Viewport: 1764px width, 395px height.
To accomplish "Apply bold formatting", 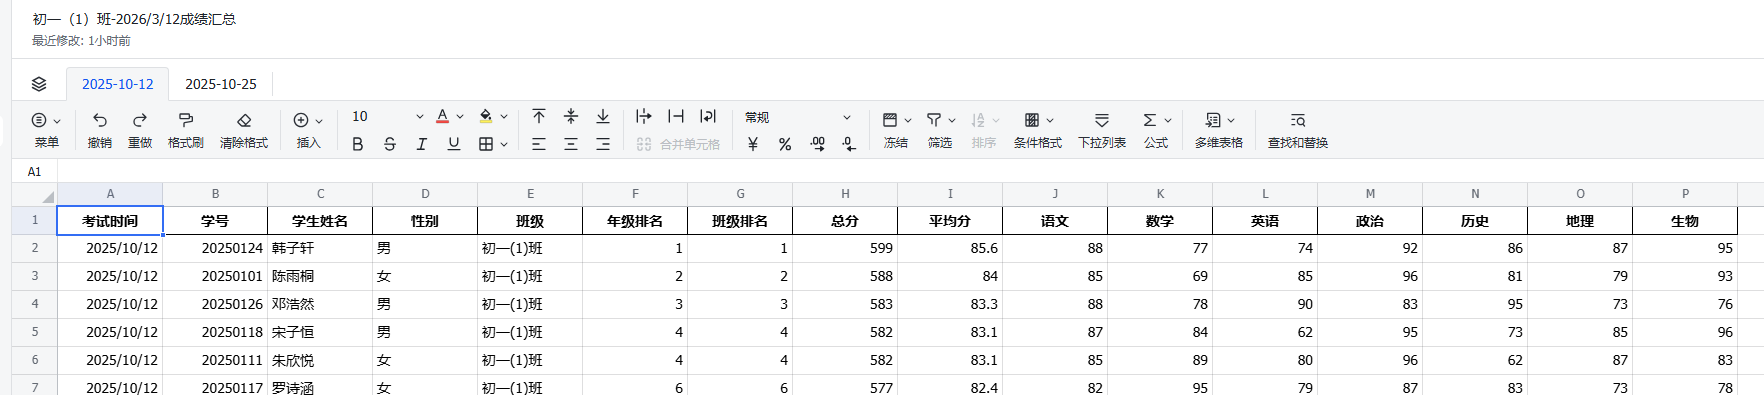I will tap(358, 144).
